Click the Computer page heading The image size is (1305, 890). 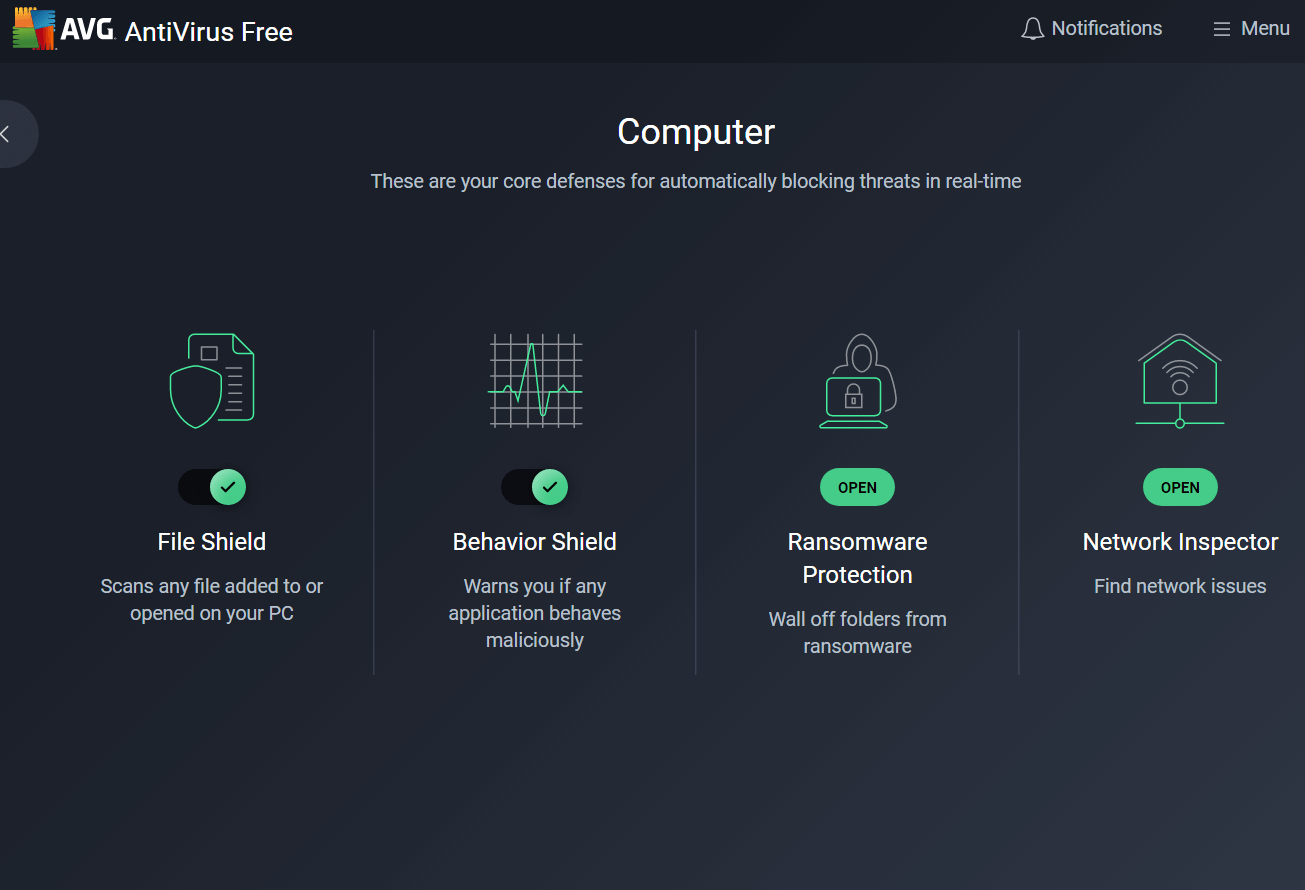point(696,132)
